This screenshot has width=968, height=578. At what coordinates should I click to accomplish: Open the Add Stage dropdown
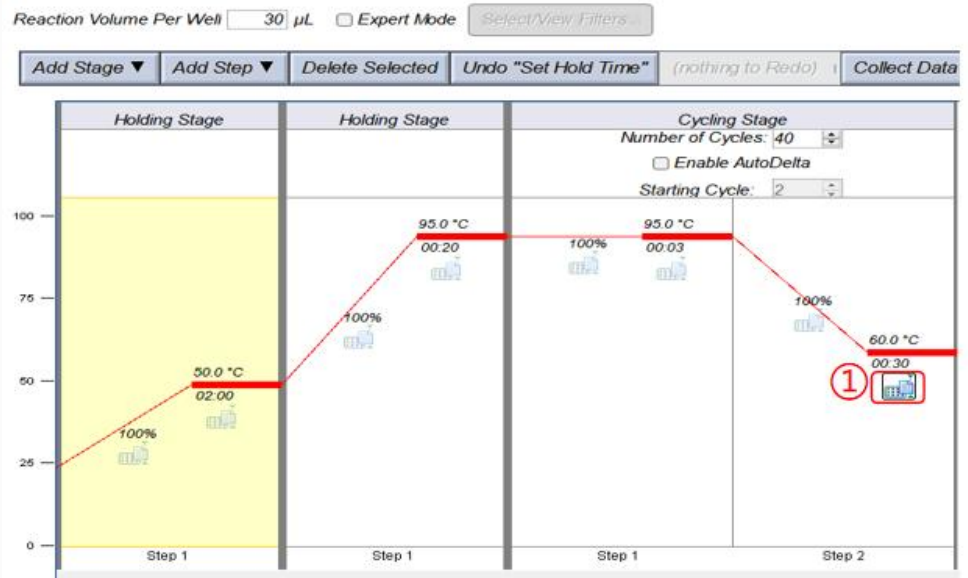pos(88,68)
